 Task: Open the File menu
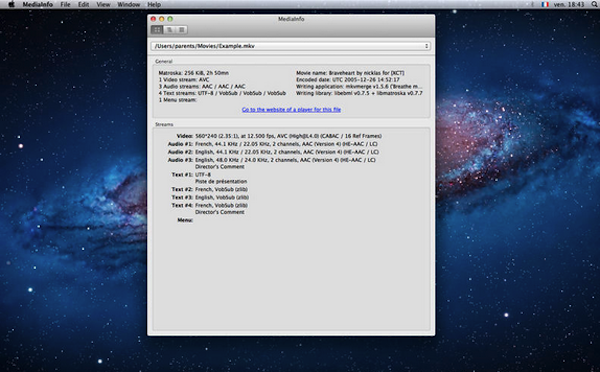tap(65, 5)
